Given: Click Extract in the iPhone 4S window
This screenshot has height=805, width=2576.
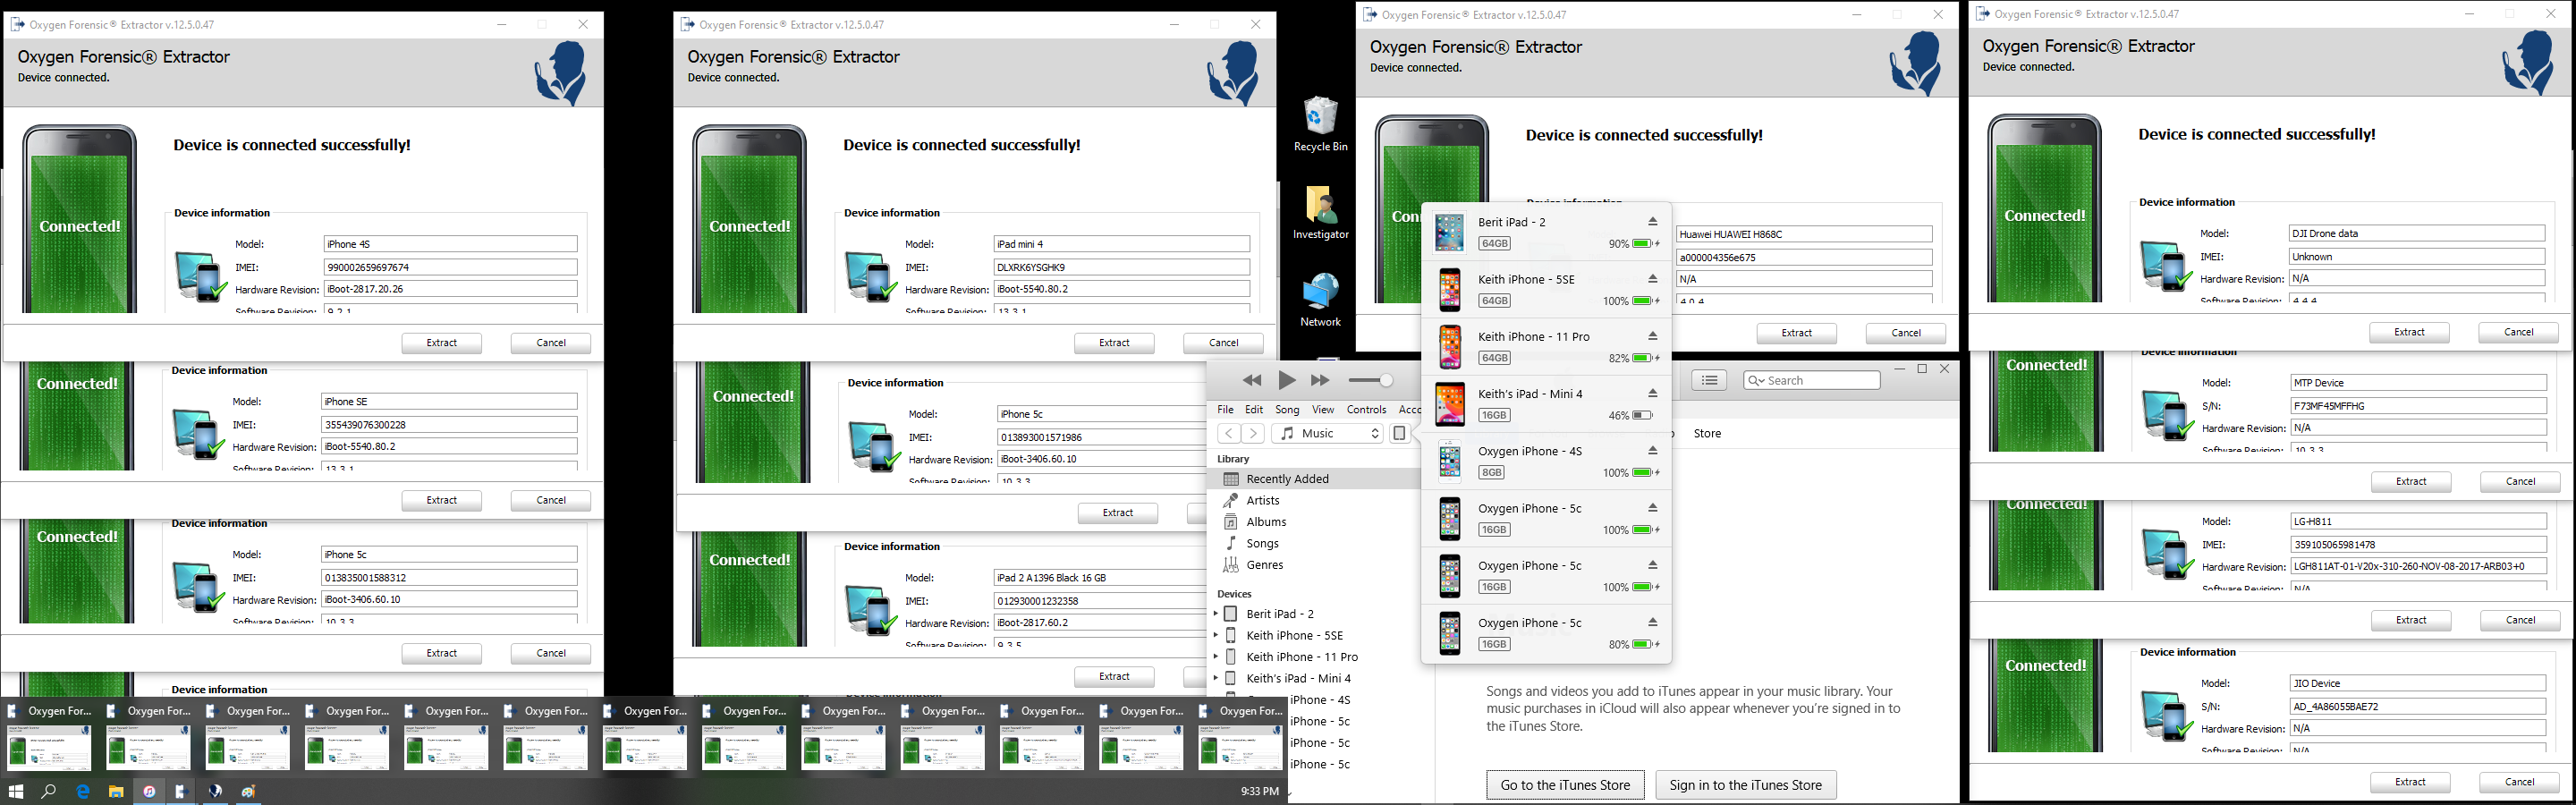Looking at the screenshot, I should point(442,343).
